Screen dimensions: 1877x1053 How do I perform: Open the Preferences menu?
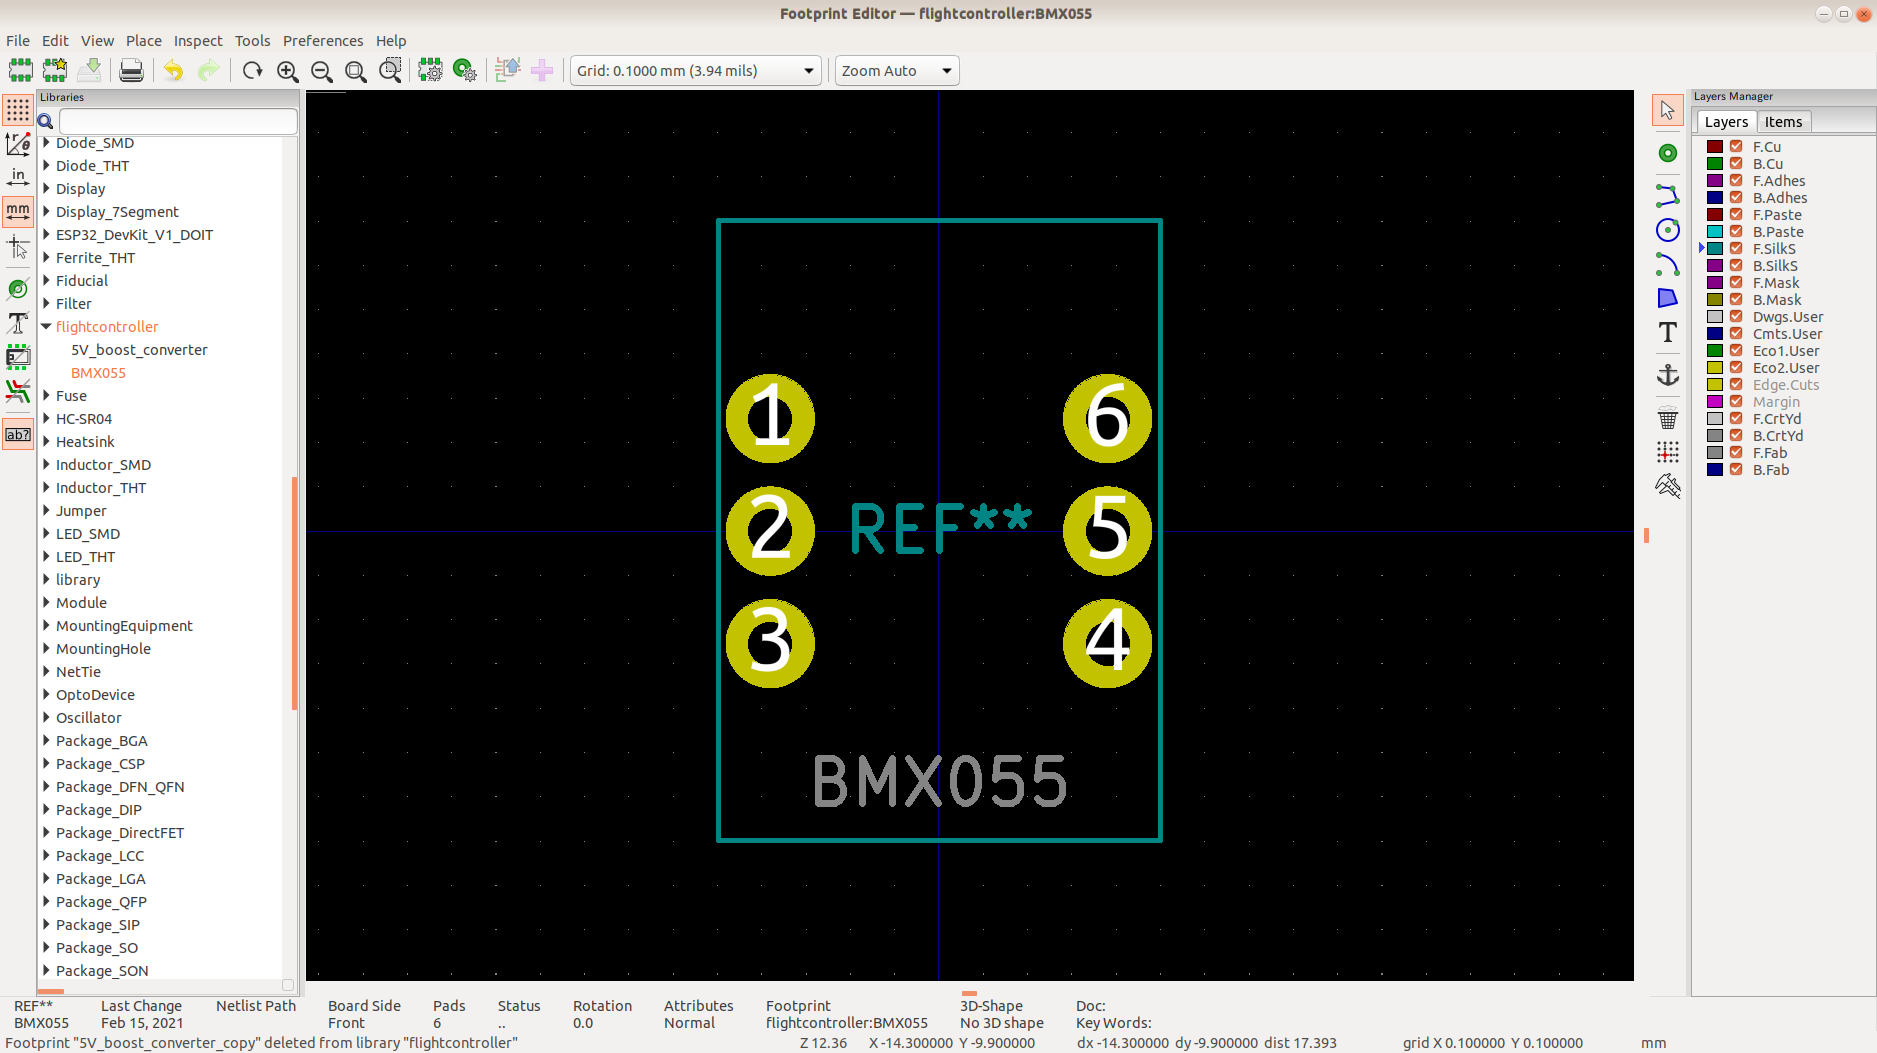pos(323,41)
